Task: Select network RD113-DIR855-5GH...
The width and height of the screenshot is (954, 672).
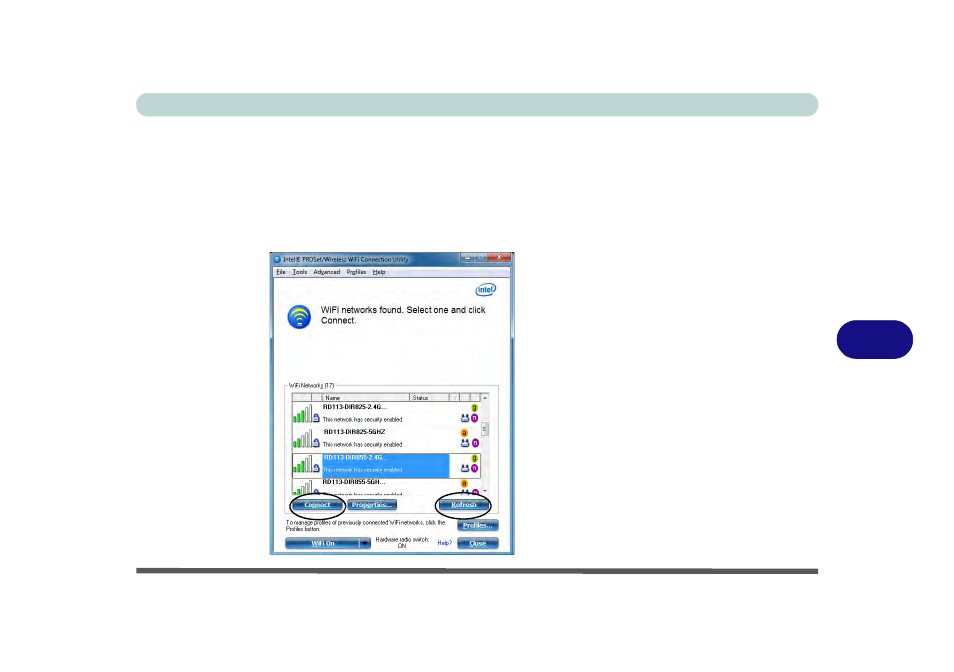Action: 386,487
